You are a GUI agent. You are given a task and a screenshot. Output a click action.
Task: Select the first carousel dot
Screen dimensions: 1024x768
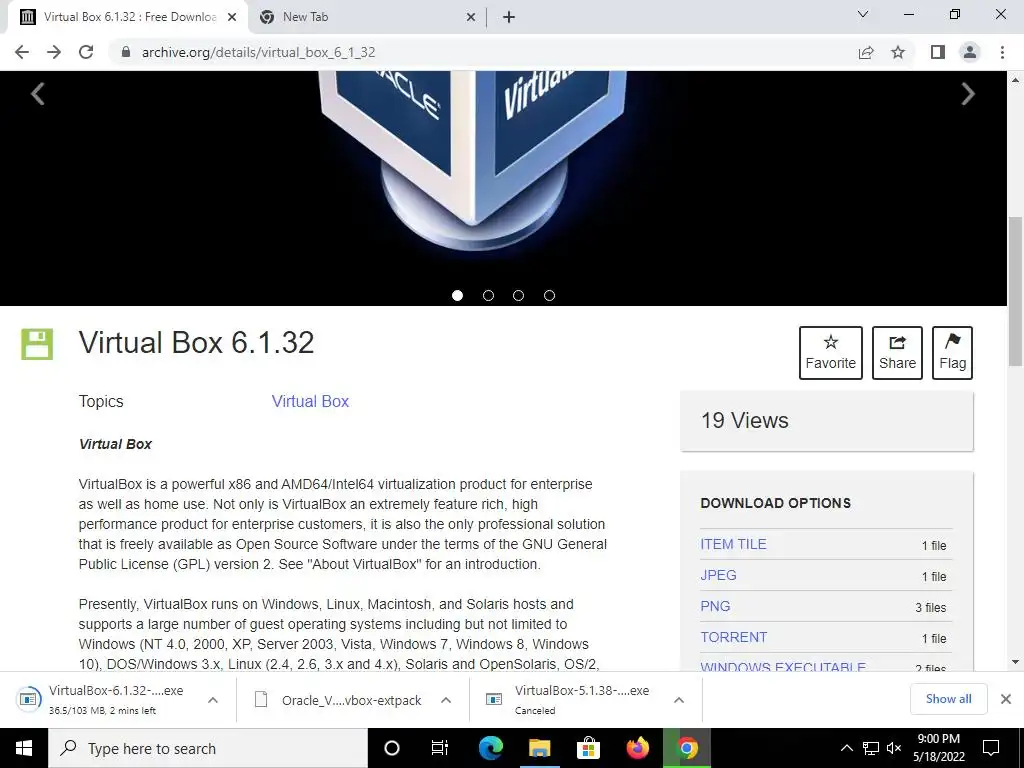pyautogui.click(x=457, y=295)
